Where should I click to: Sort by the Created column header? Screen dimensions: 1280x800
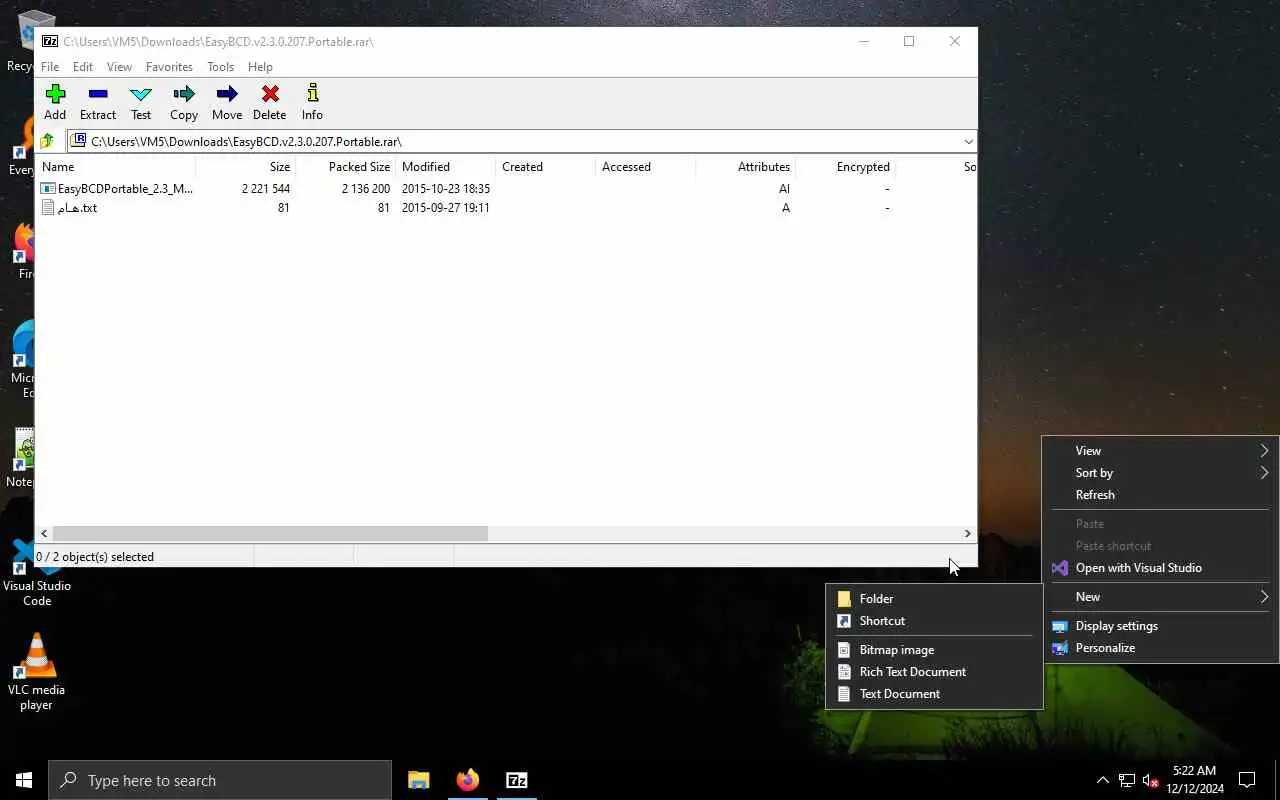[545, 167]
